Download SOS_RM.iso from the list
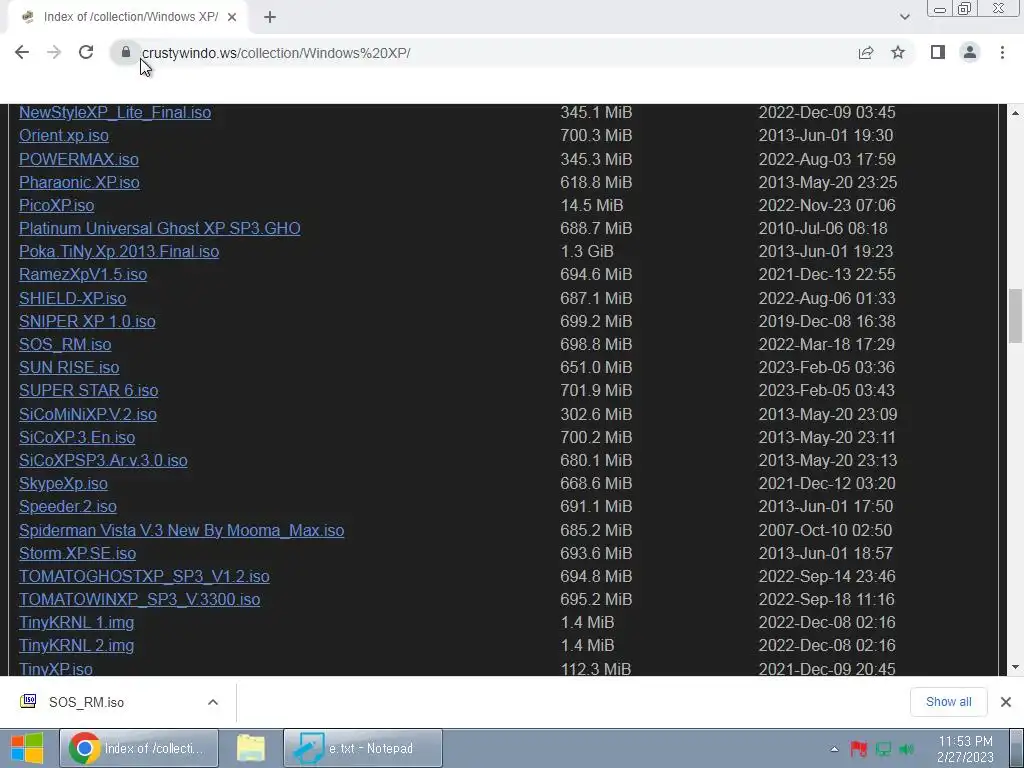 [x=65, y=344]
